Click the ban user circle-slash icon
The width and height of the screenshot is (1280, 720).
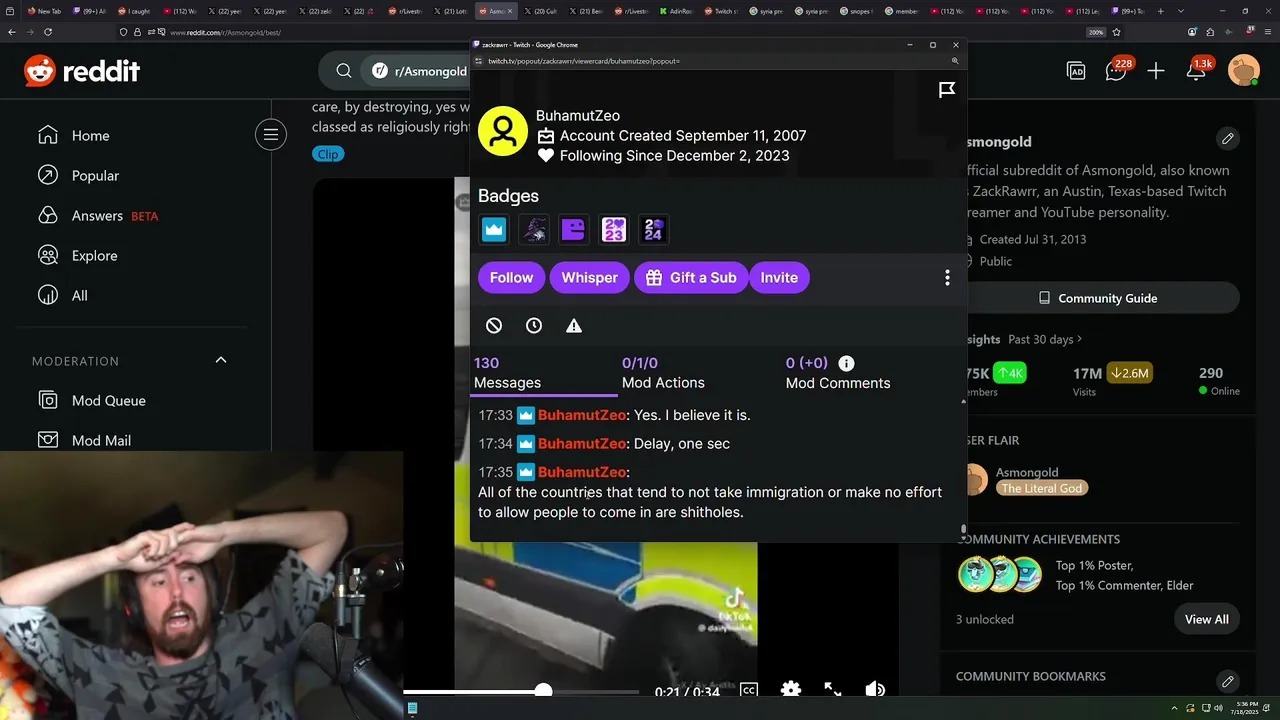494,326
